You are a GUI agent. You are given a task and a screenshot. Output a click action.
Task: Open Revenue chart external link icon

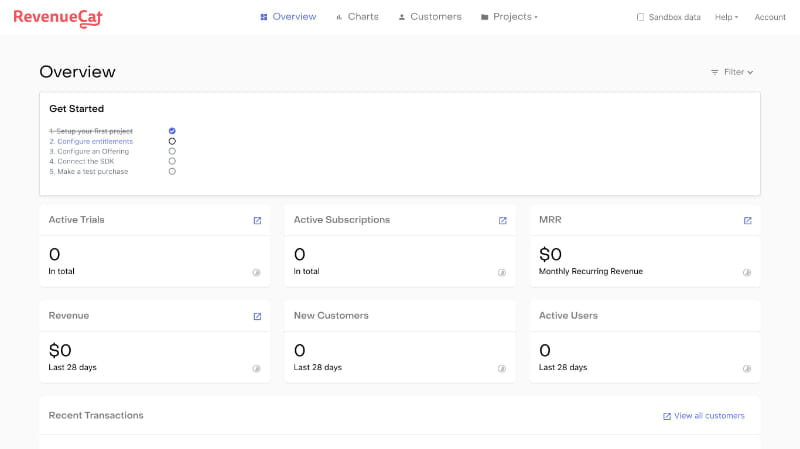point(257,316)
